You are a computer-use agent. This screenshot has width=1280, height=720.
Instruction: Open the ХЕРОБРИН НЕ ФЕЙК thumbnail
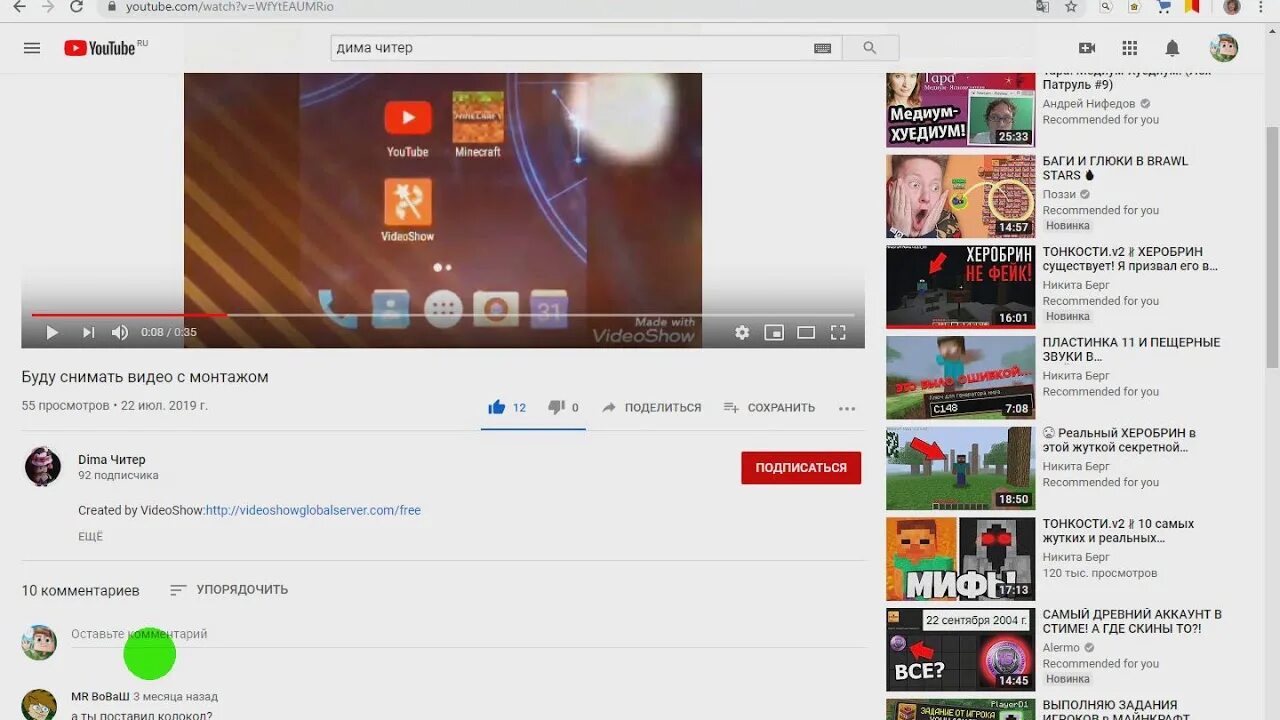(961, 286)
